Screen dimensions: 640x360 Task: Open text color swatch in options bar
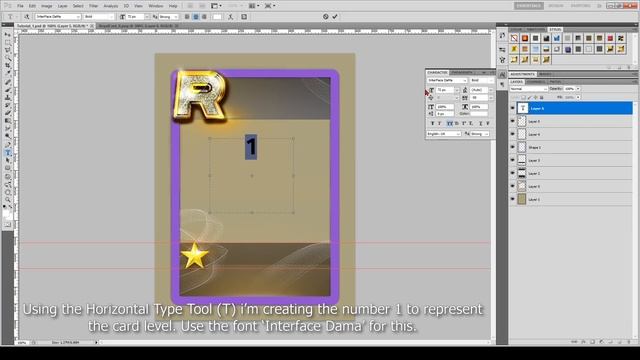click(217, 17)
